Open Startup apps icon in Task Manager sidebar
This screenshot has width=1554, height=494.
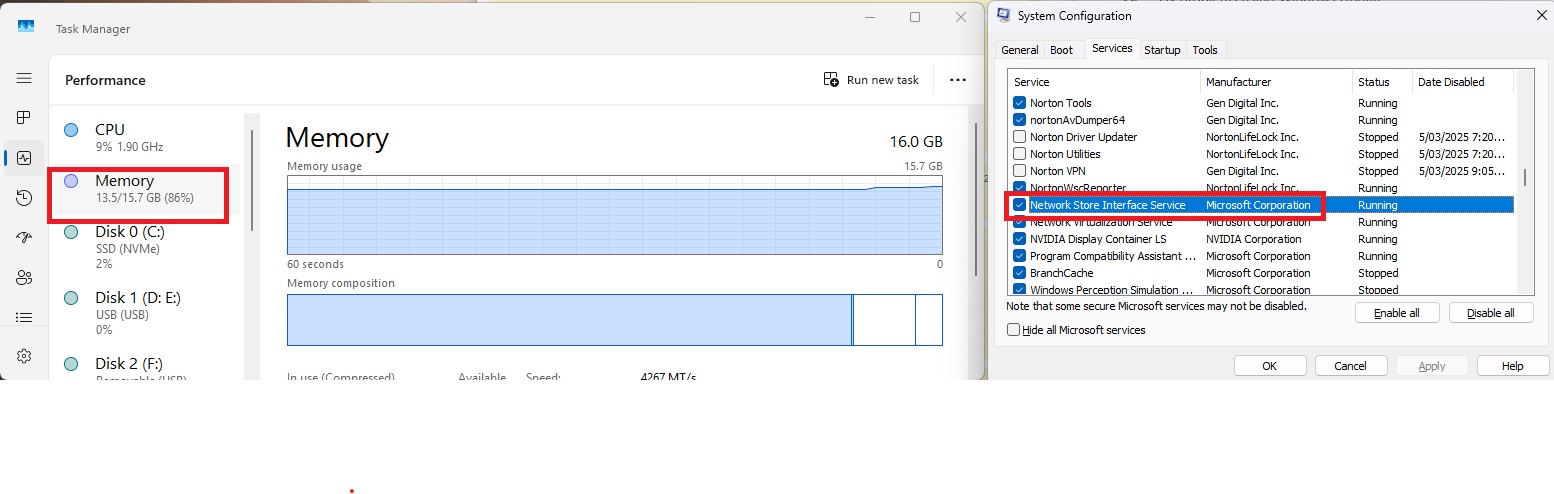(24, 238)
